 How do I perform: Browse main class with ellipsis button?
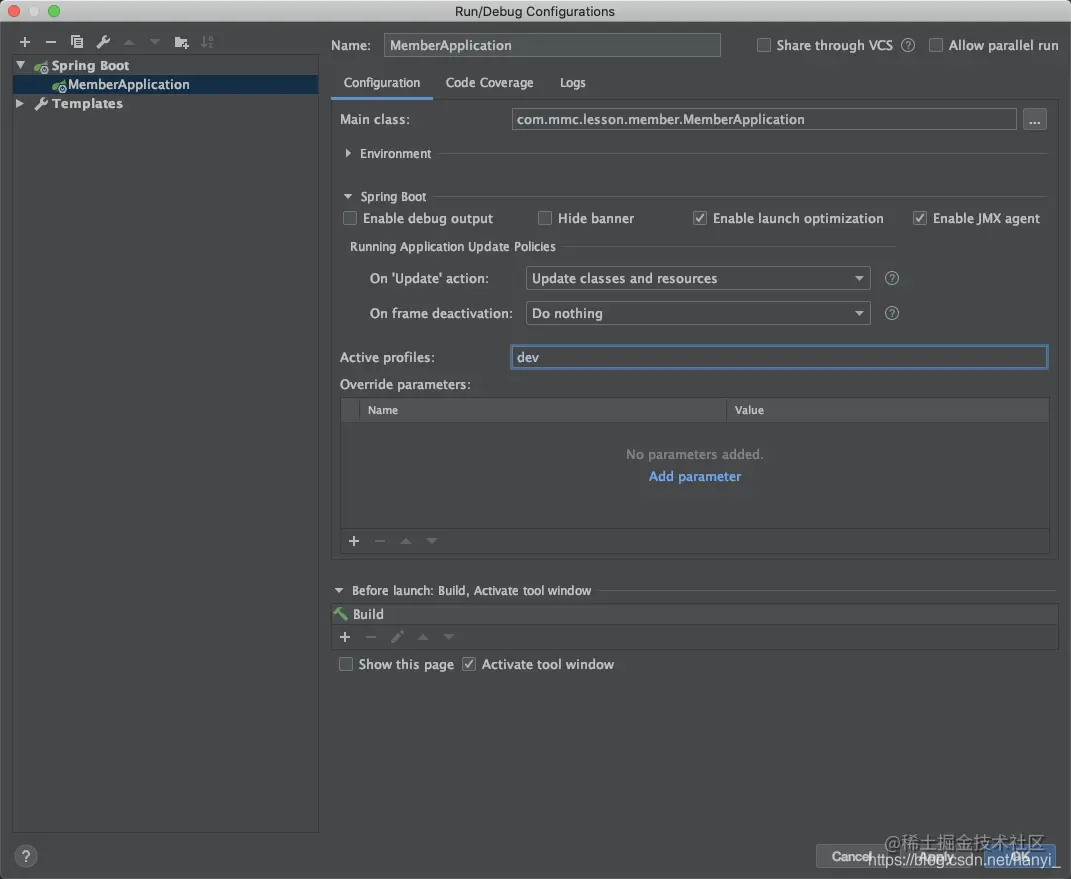[x=1035, y=120]
